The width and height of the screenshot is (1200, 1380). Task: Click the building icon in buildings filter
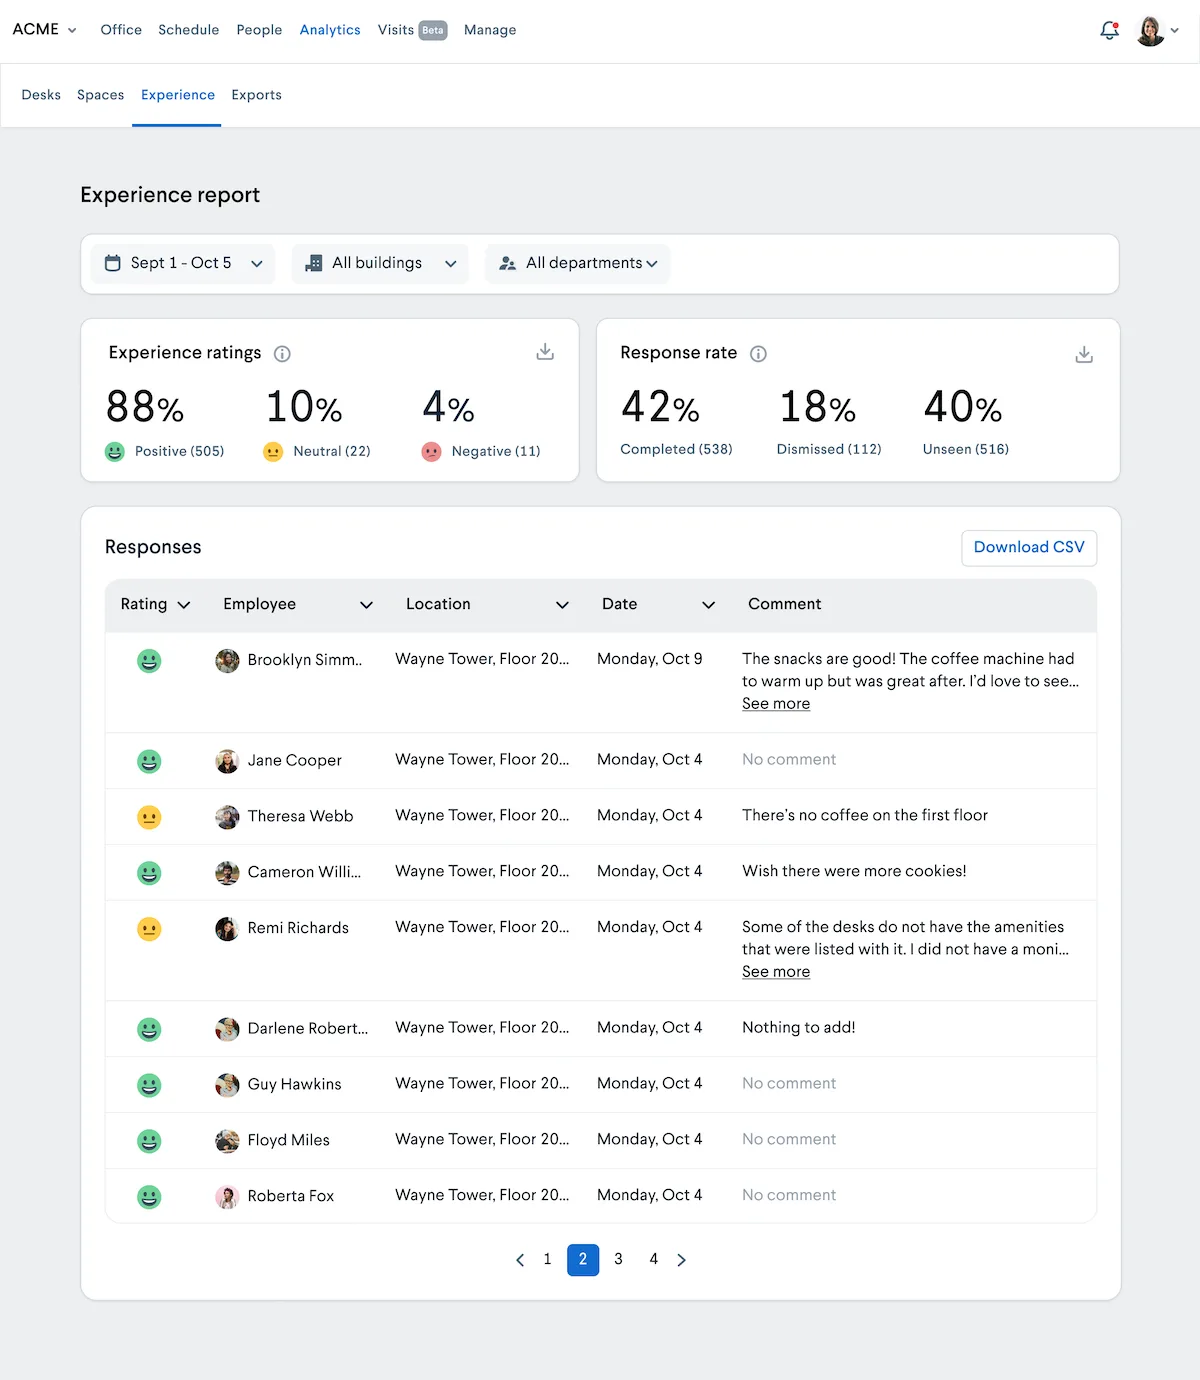[x=313, y=263]
